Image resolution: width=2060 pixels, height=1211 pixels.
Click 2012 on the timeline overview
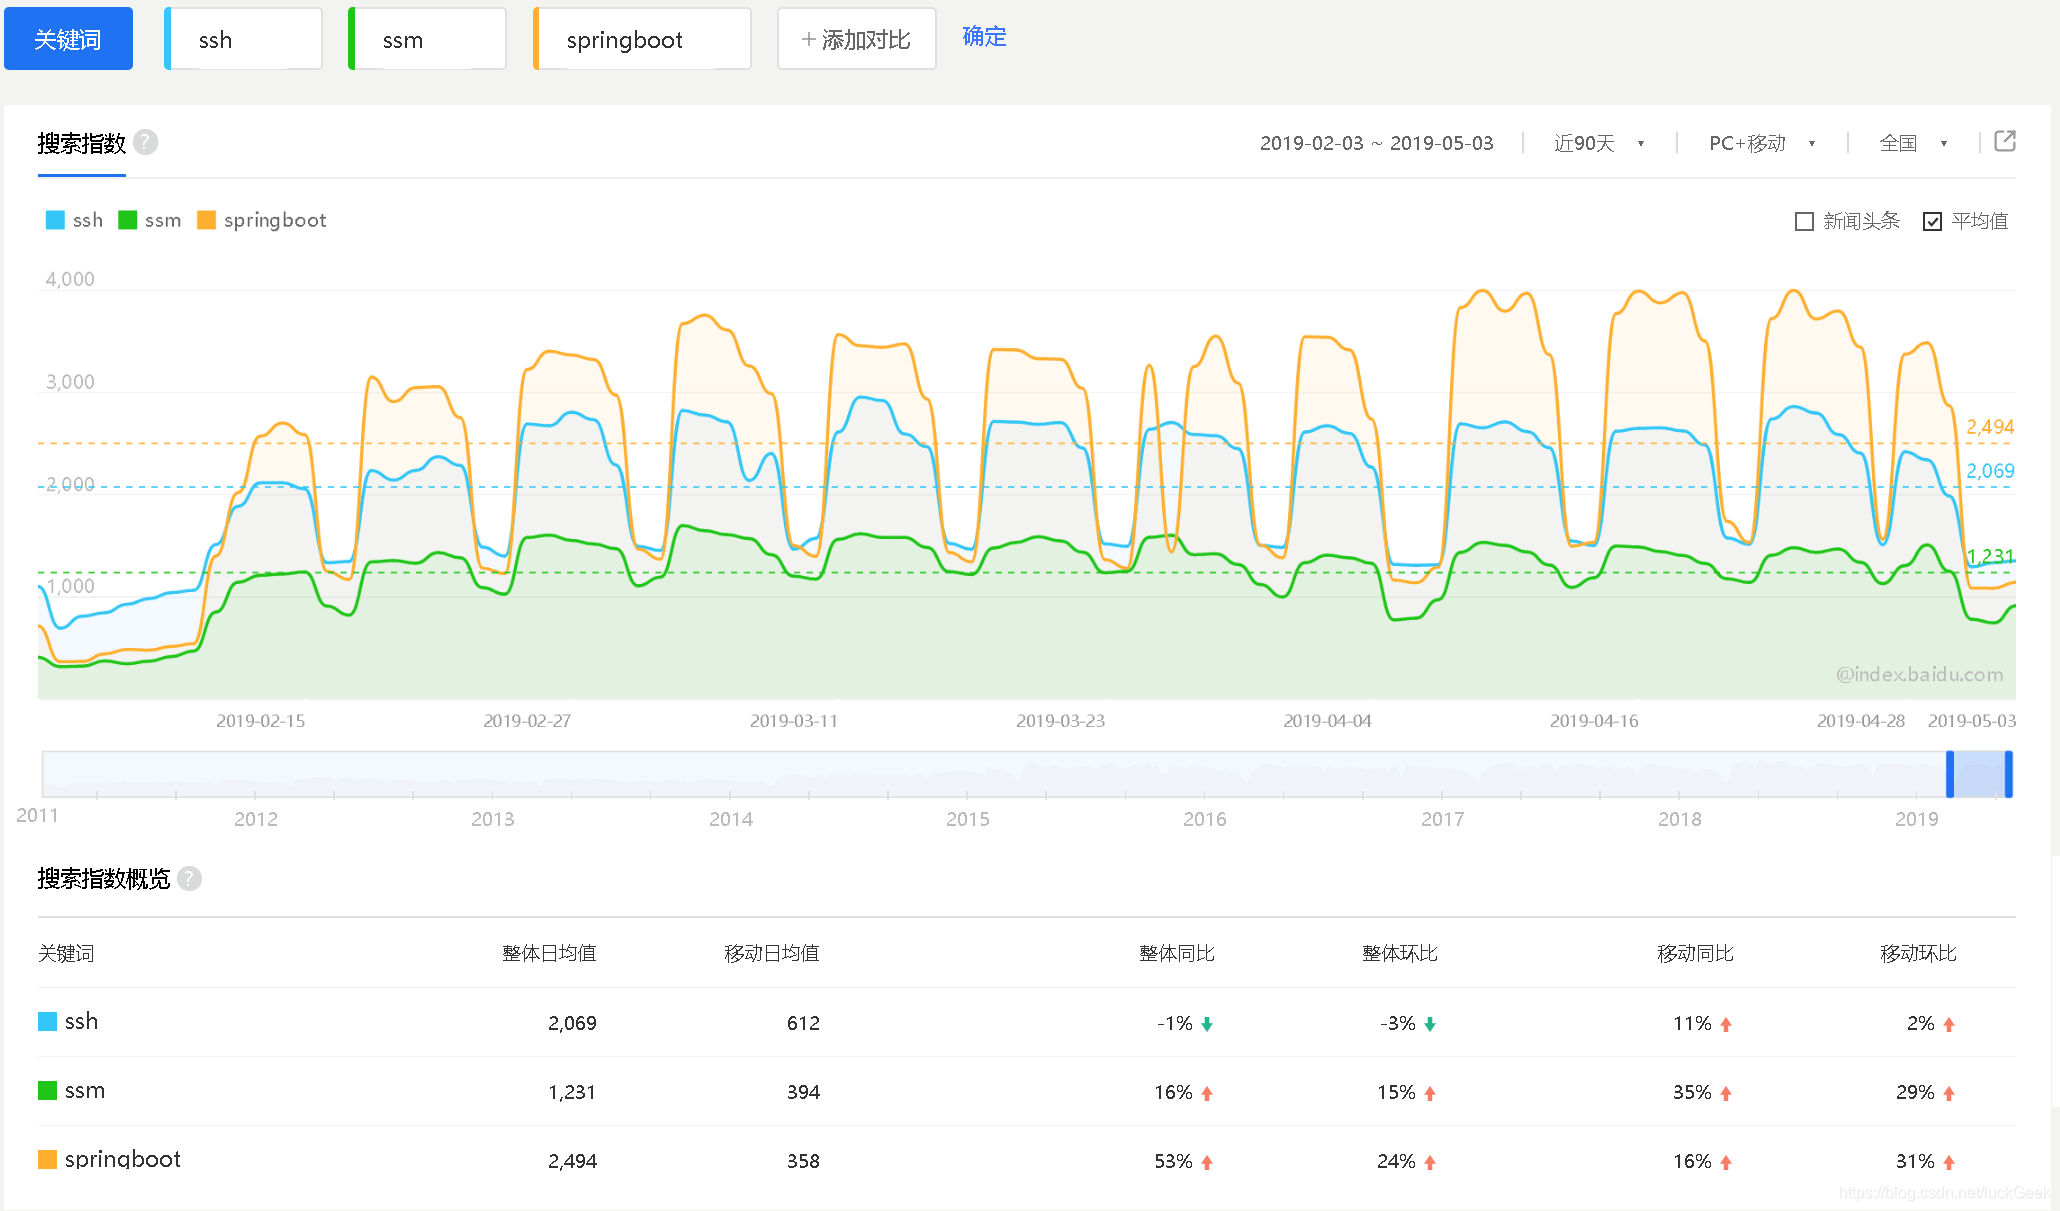(255, 819)
